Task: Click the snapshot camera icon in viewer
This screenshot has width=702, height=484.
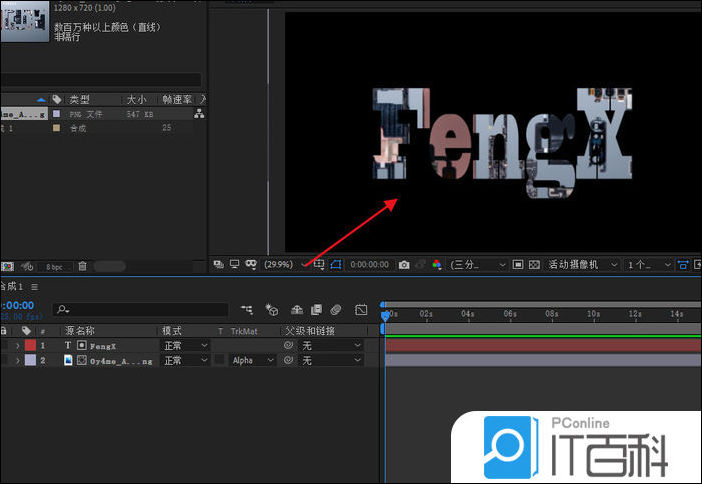Action: [403, 265]
